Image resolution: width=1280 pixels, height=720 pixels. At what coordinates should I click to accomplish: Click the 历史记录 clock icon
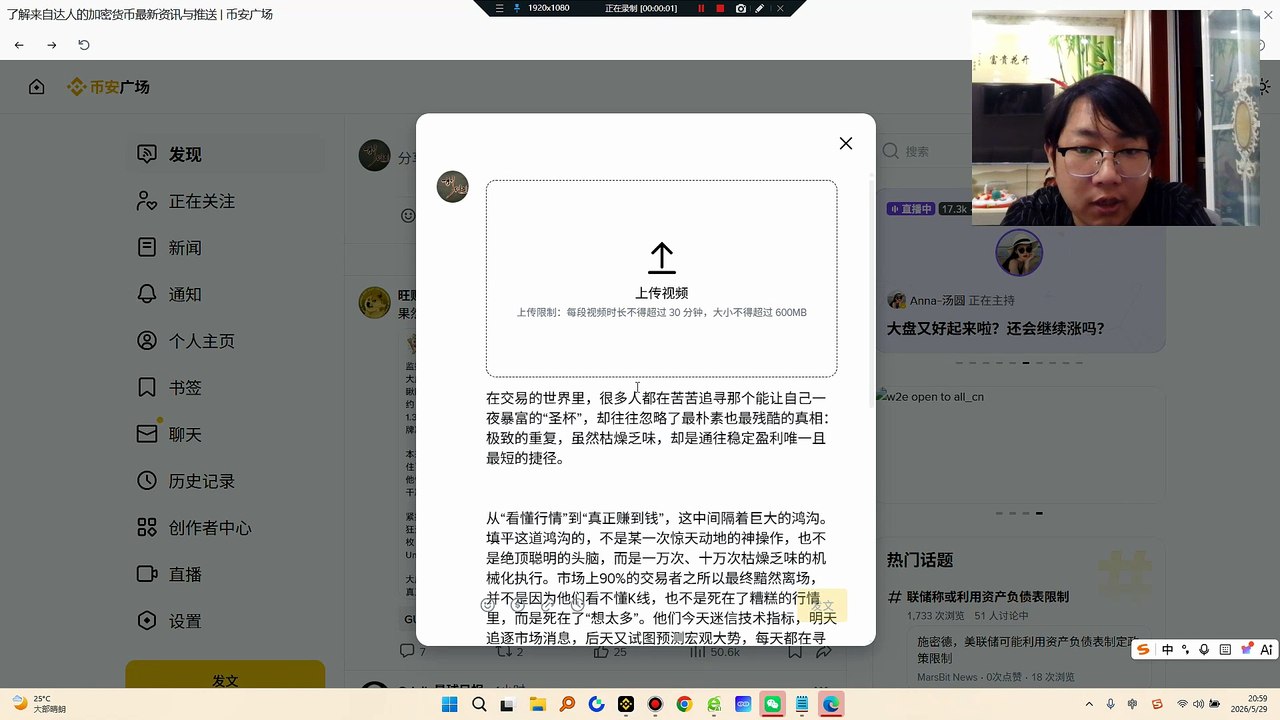(147, 481)
